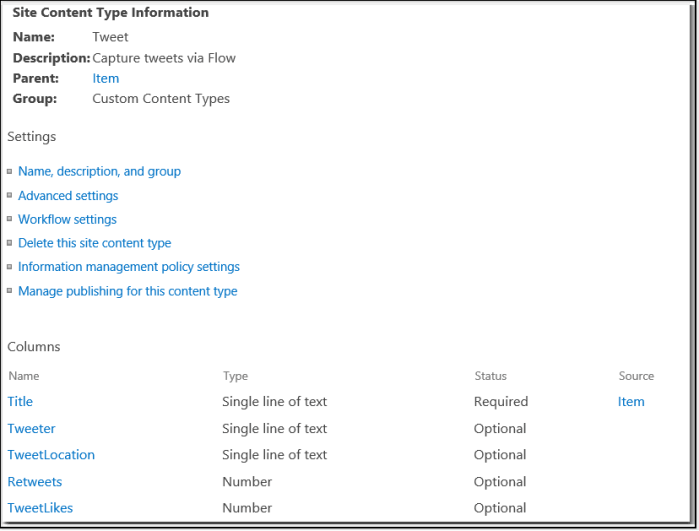This screenshot has height=531, width=699.
Task: Click Delete this site content type
Action: click(94, 243)
